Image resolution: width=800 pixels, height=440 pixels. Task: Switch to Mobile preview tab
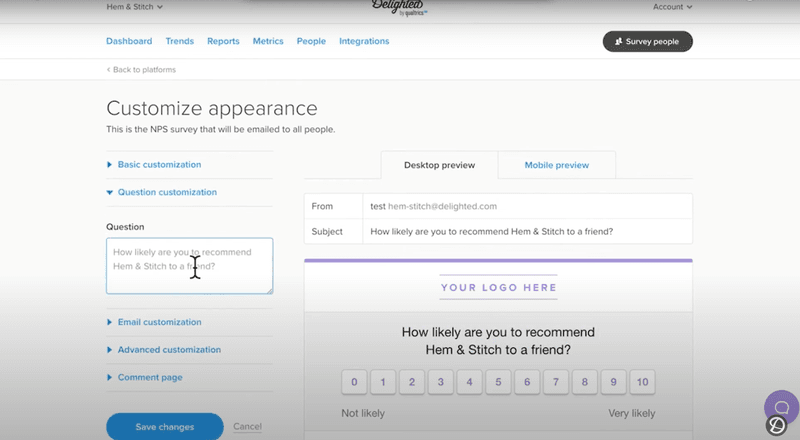pyautogui.click(x=557, y=165)
